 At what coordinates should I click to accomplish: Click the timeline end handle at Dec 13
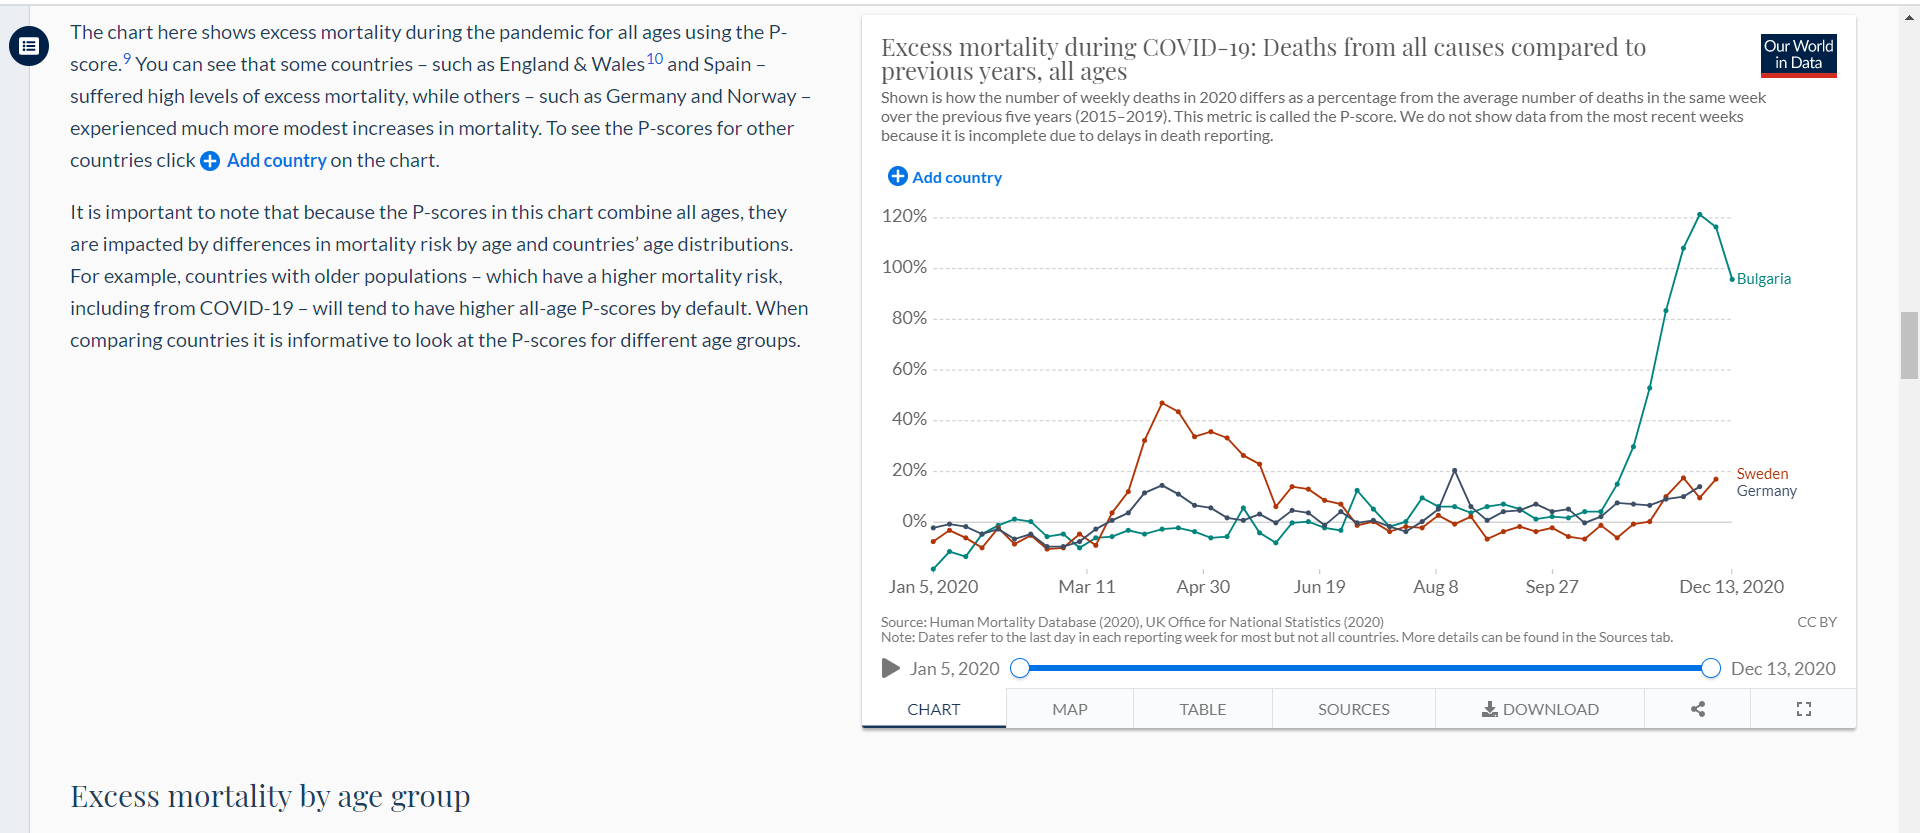coord(1711,668)
